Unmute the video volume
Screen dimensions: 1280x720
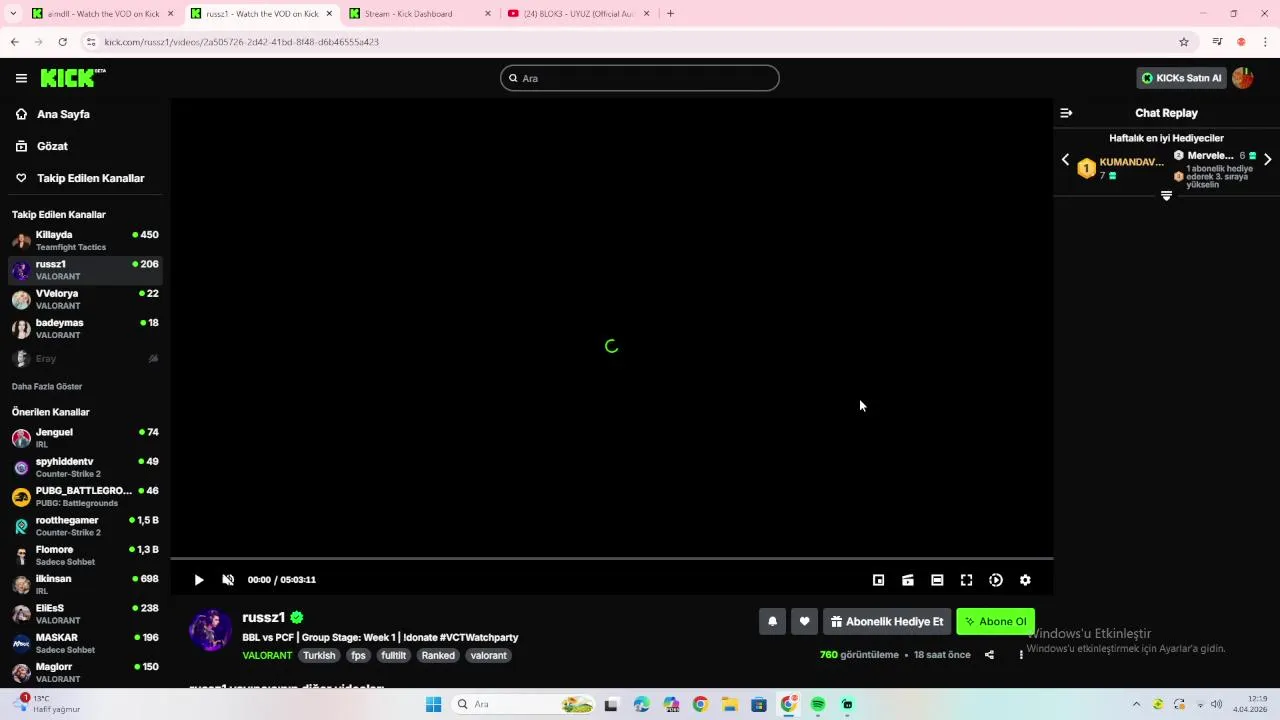228,580
